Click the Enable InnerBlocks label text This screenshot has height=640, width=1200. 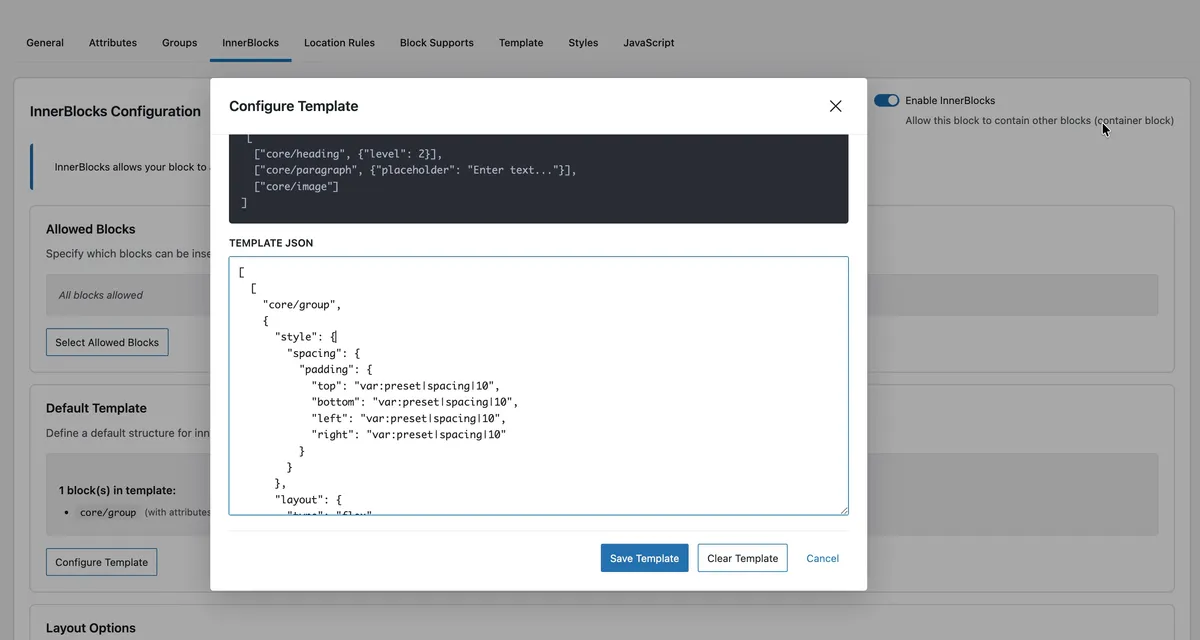[950, 100]
